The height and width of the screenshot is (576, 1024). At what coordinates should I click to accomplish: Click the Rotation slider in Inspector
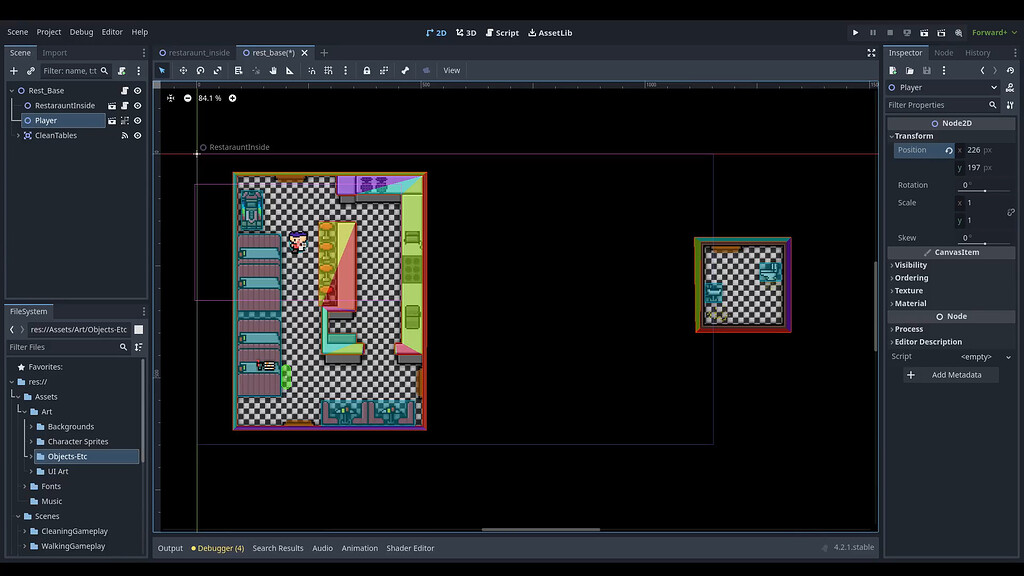point(985,190)
